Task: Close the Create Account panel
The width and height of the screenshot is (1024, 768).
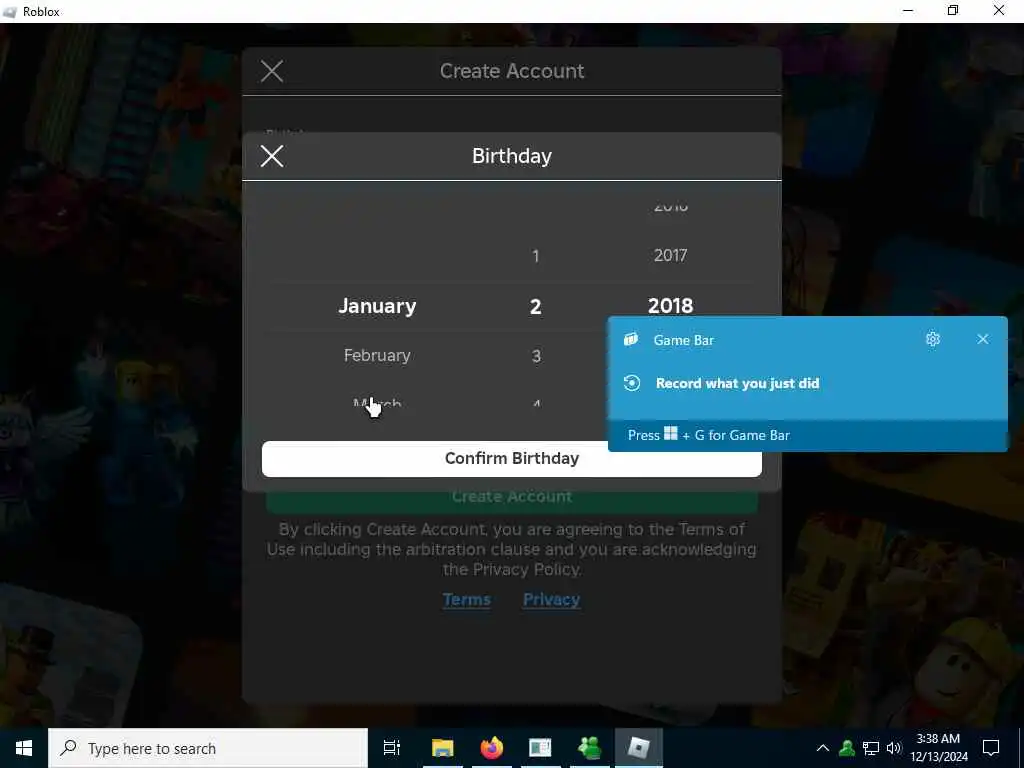Action: [x=272, y=71]
